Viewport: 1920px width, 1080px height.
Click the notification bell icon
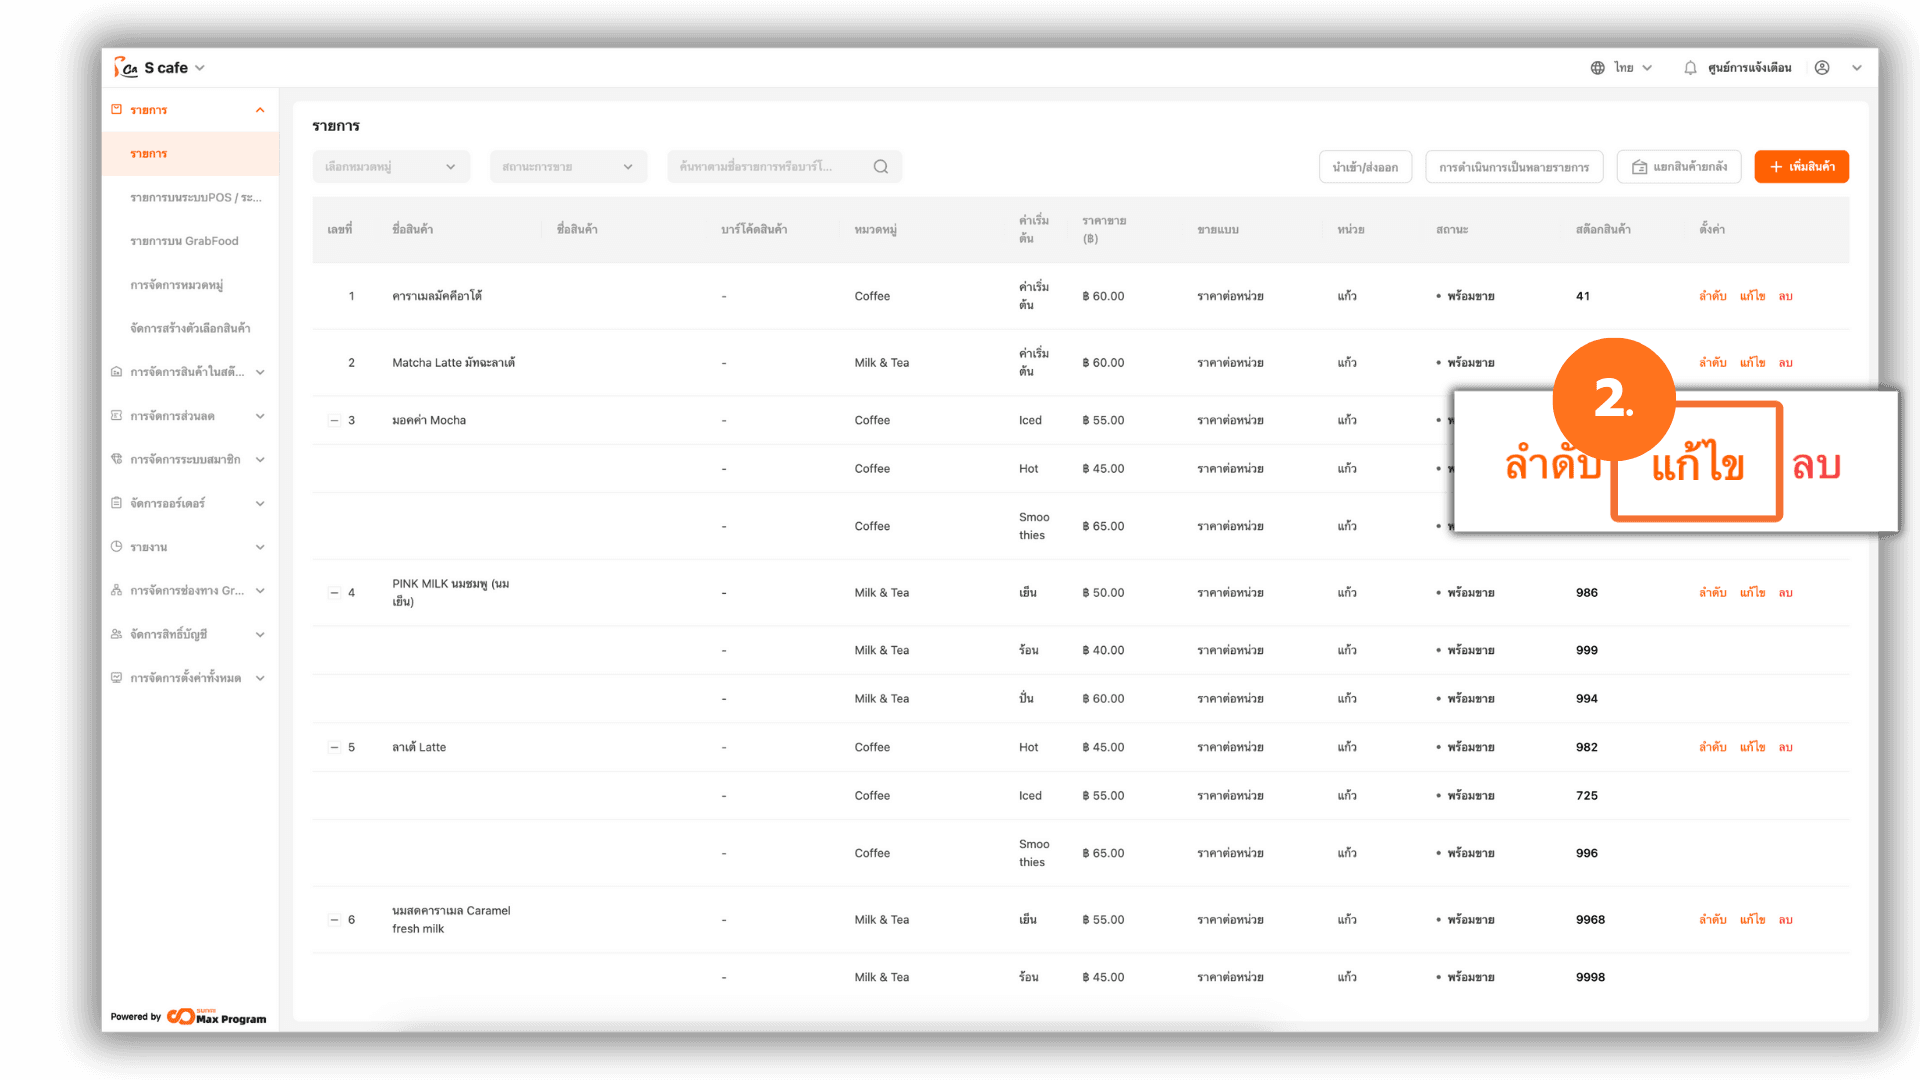(x=1690, y=68)
